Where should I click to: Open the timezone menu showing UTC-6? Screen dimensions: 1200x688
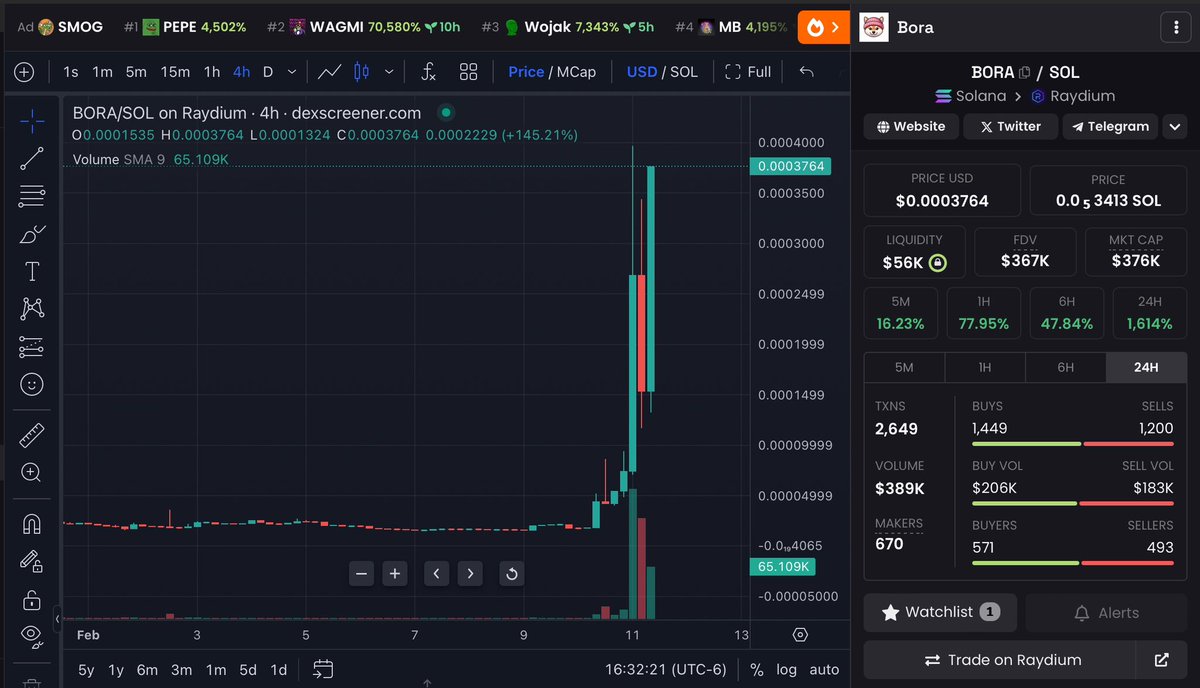coord(665,670)
